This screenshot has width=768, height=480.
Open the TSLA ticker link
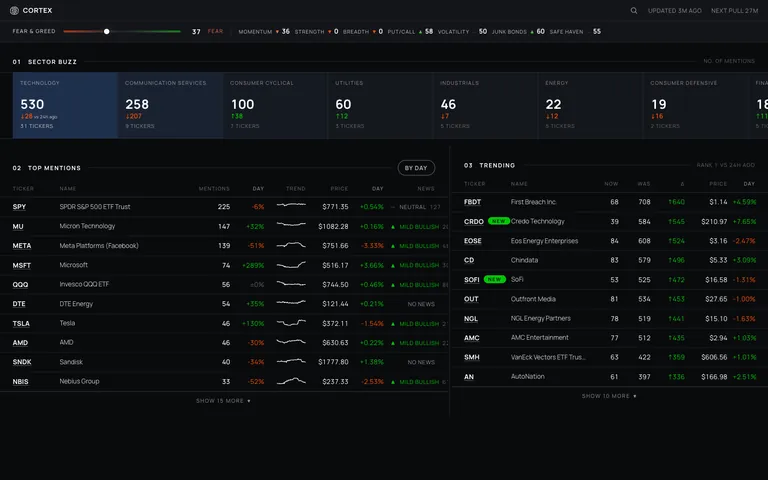click(x=21, y=323)
